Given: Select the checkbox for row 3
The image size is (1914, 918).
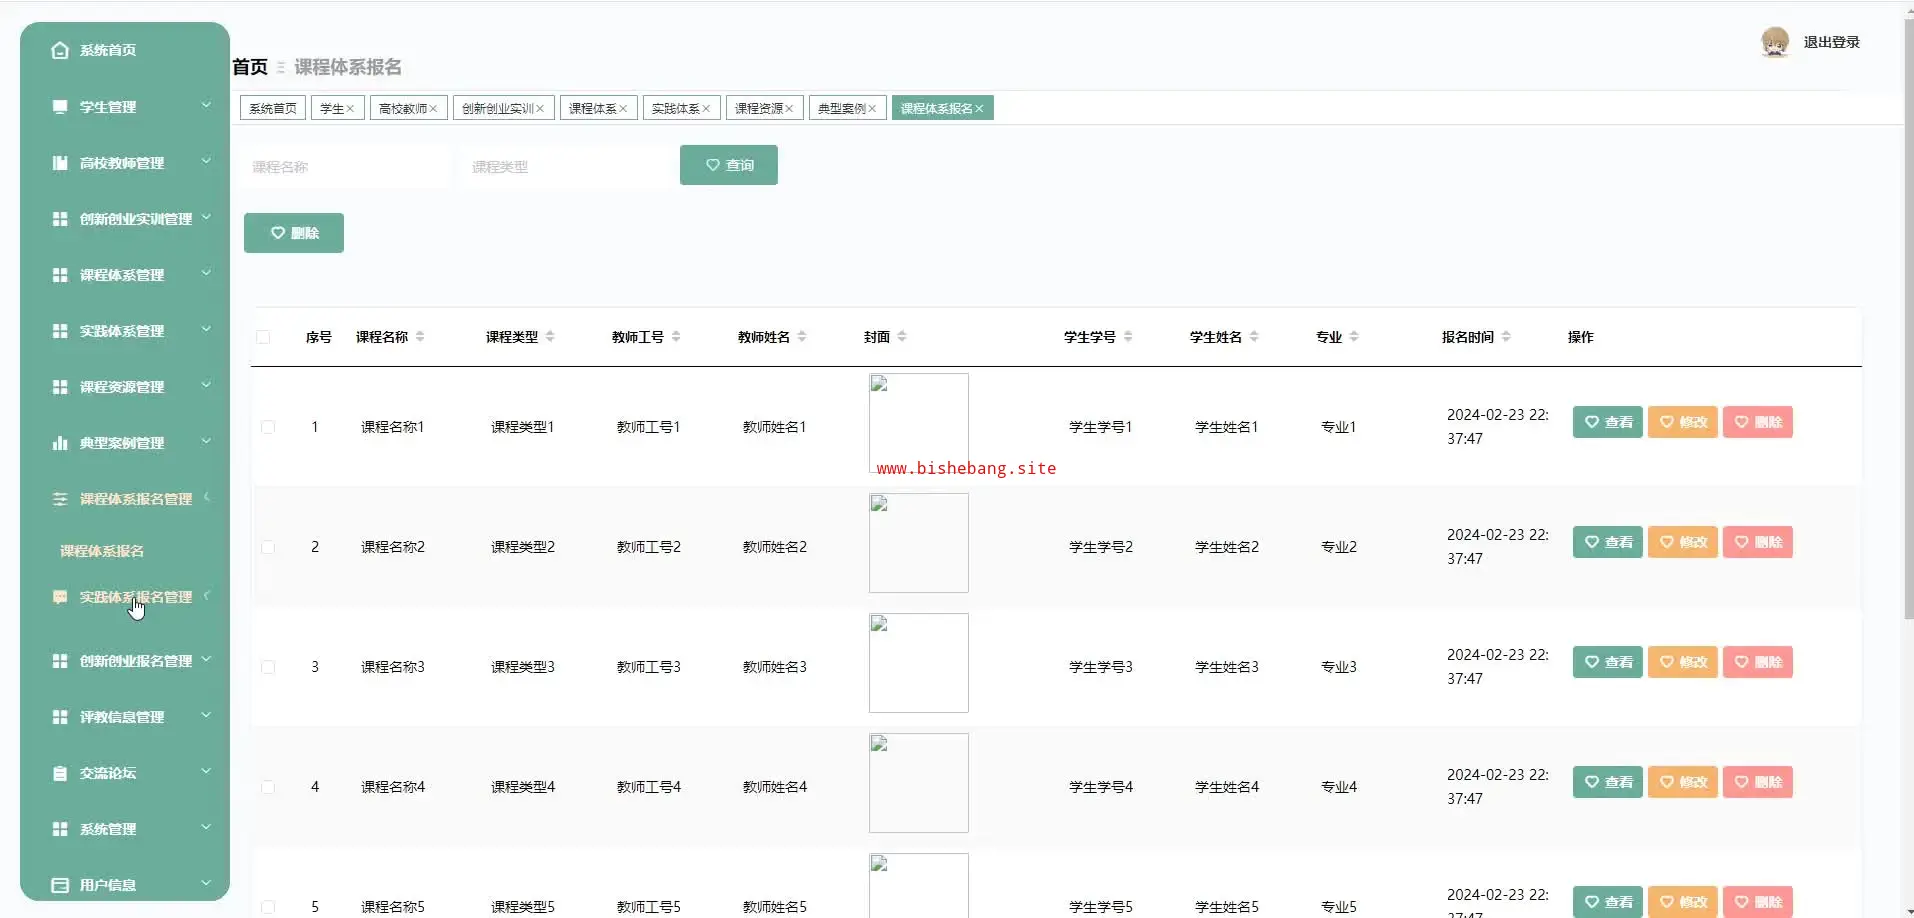Looking at the screenshot, I should tap(268, 667).
